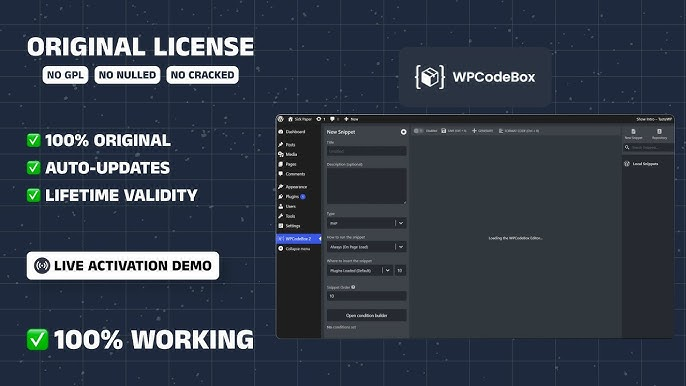
Task: Click the Save icon in editor toolbar
Action: point(443,131)
